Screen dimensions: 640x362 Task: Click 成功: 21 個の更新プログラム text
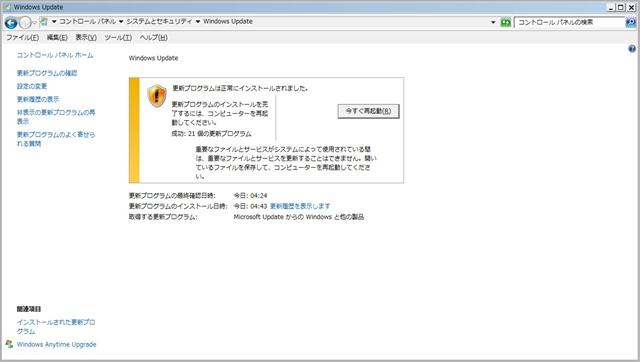click(211, 133)
